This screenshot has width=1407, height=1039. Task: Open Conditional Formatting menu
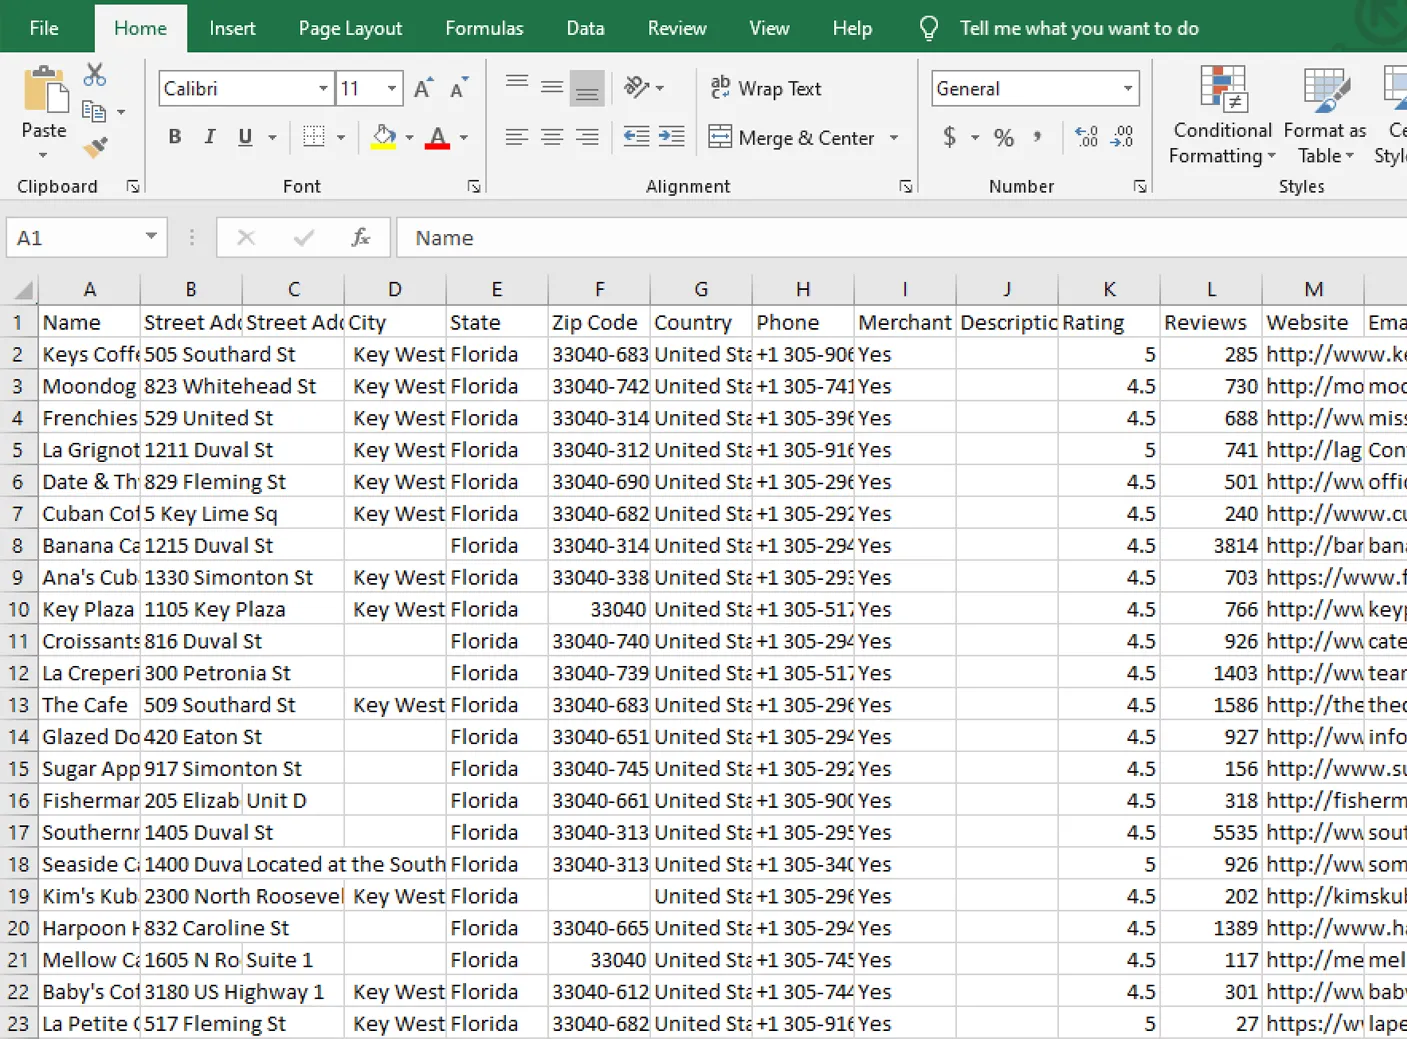coord(1222,115)
